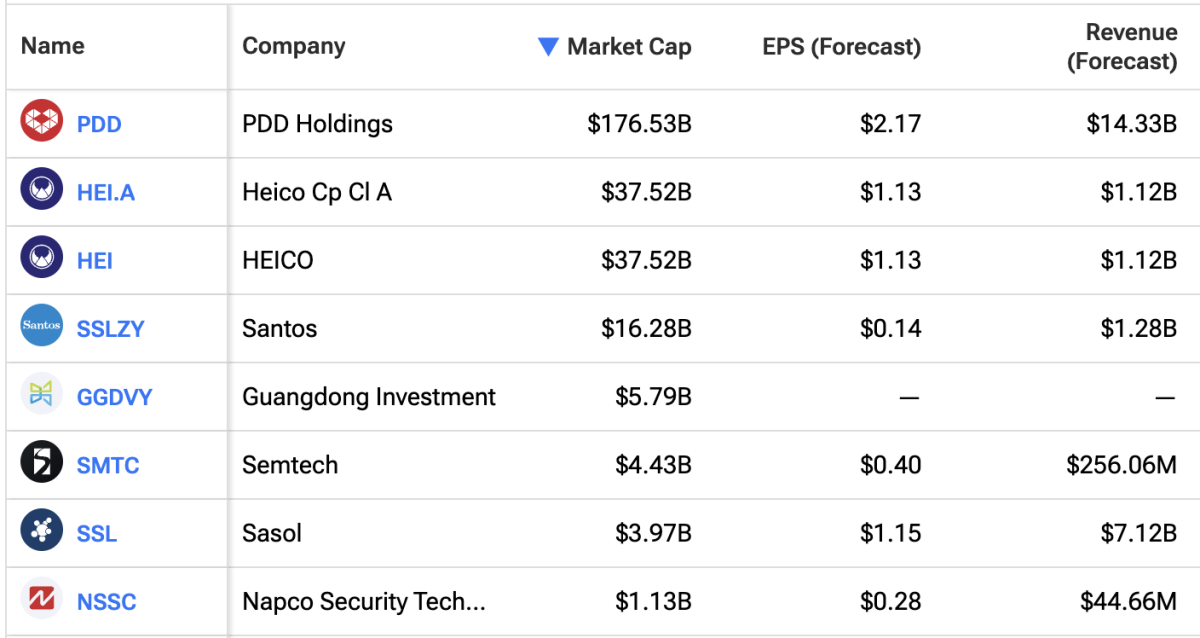Image resolution: width=1200 pixels, height=638 pixels.
Task: Sort by Revenue (Forecast) column header
Action: coord(1122,47)
